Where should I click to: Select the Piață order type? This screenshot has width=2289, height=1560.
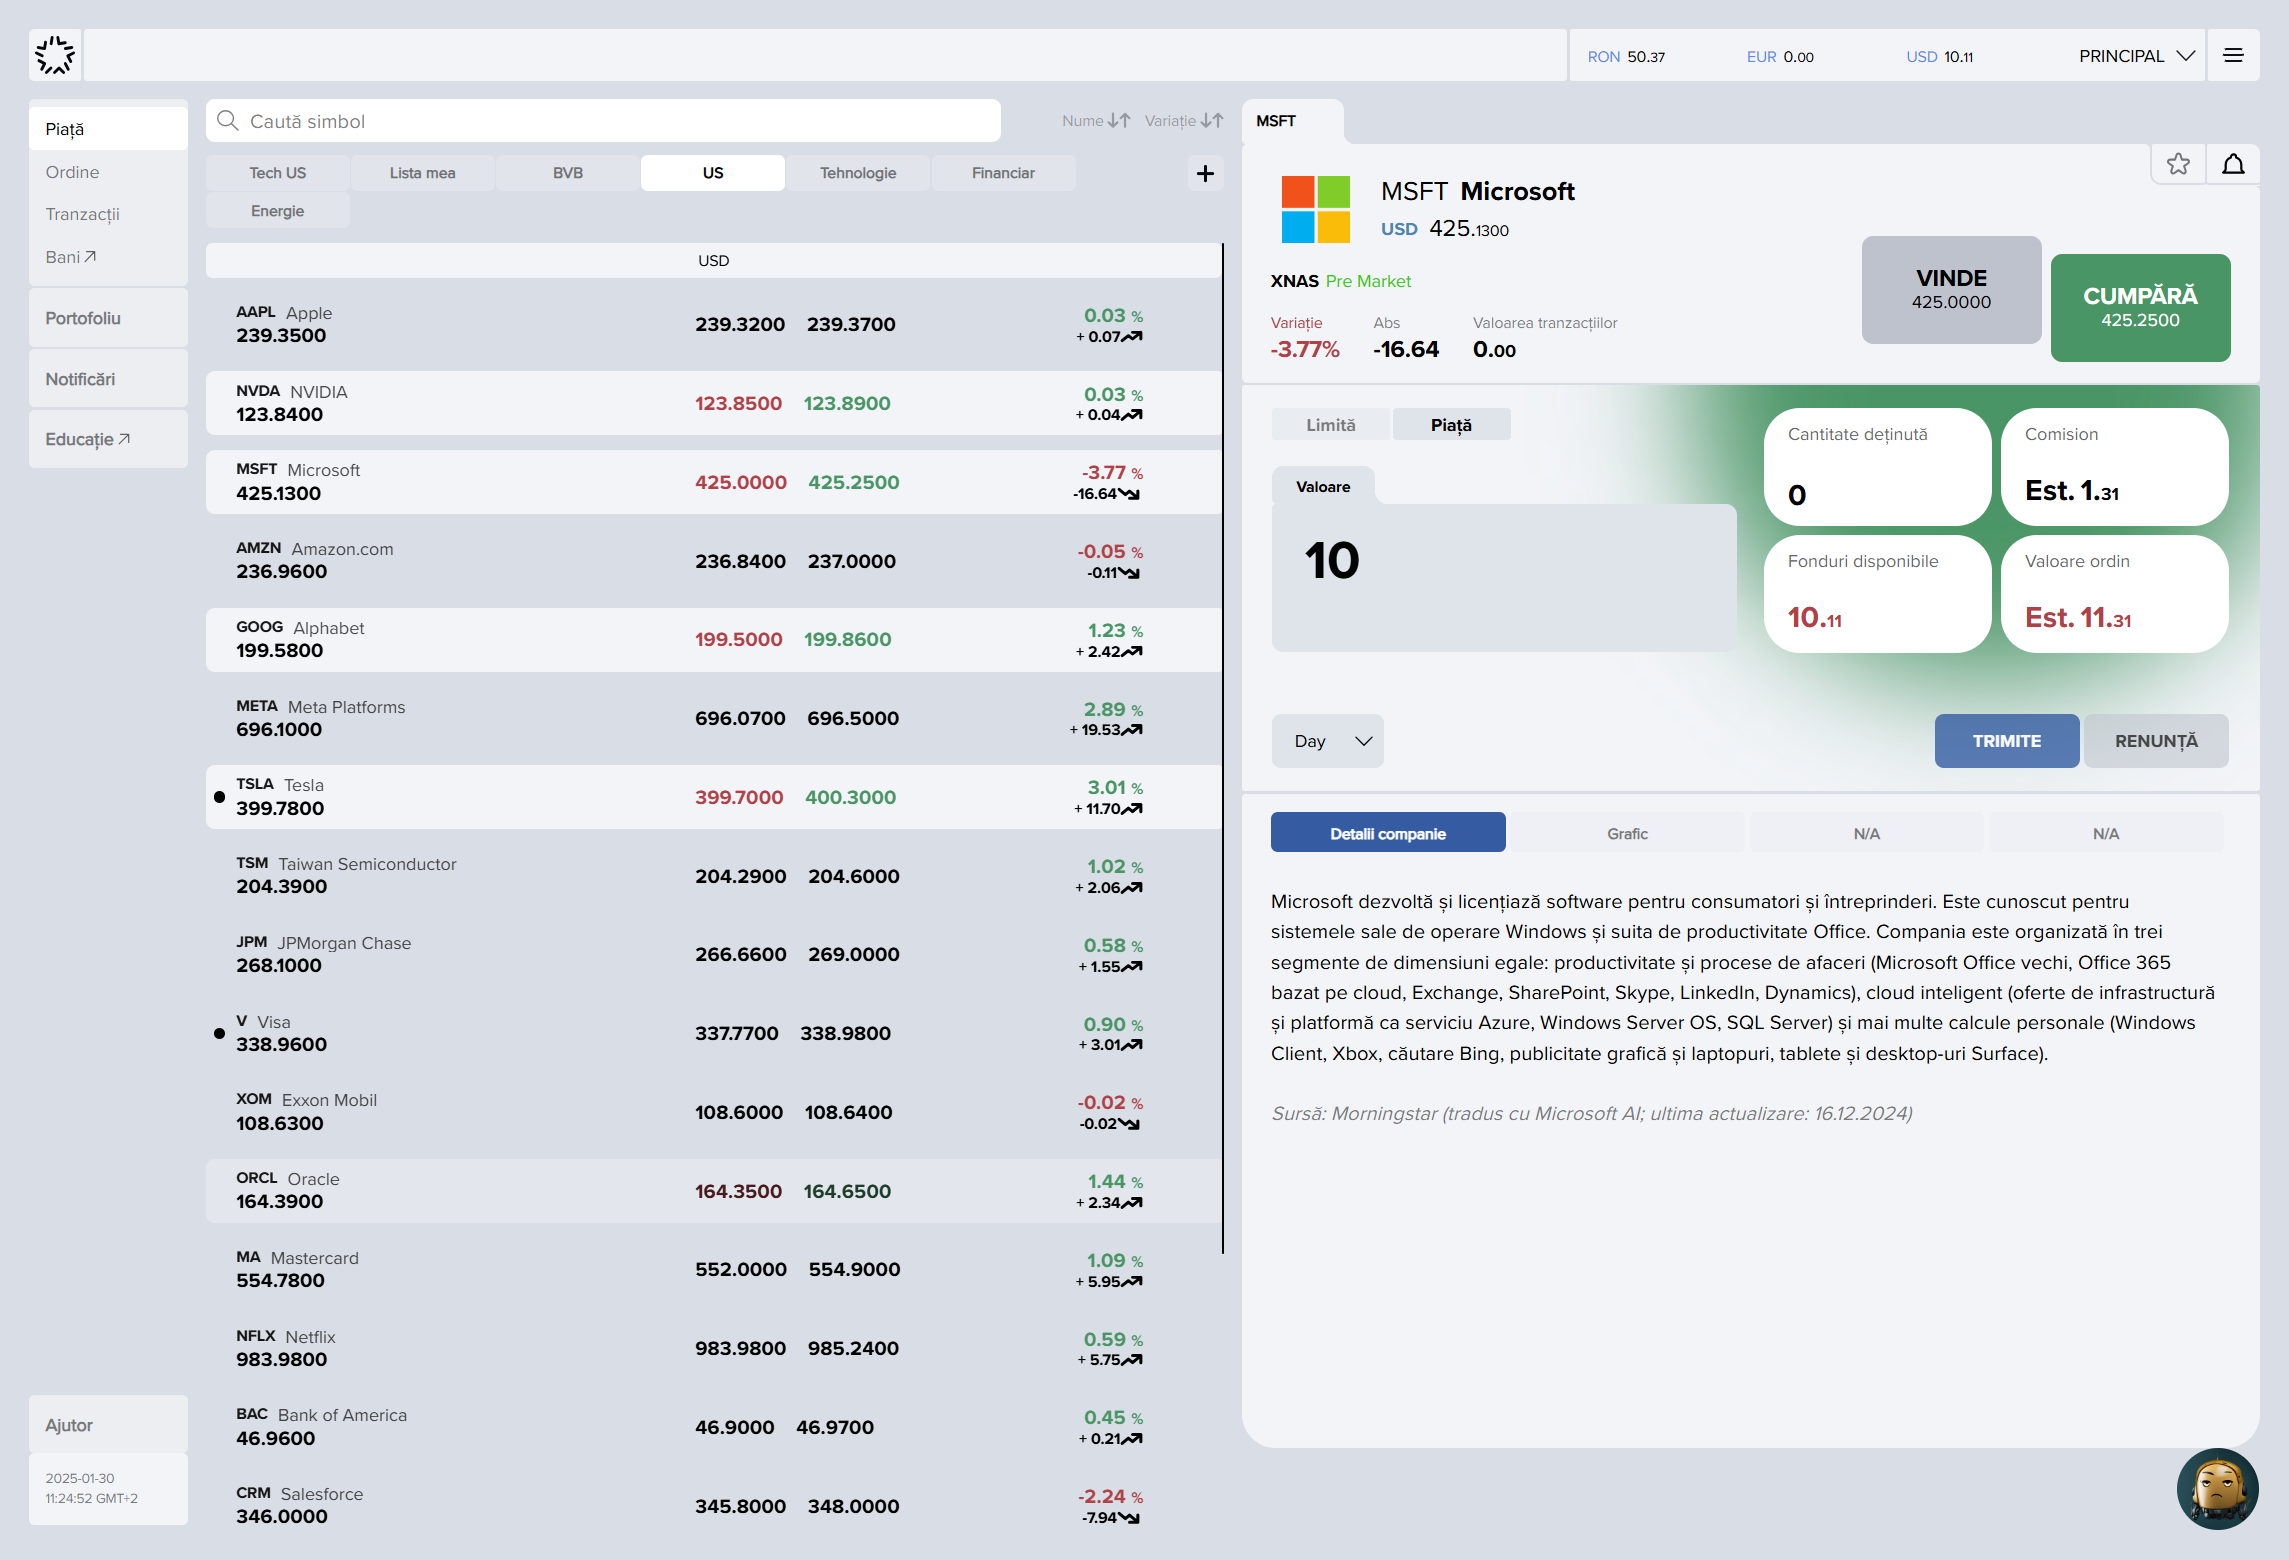[x=1451, y=425]
